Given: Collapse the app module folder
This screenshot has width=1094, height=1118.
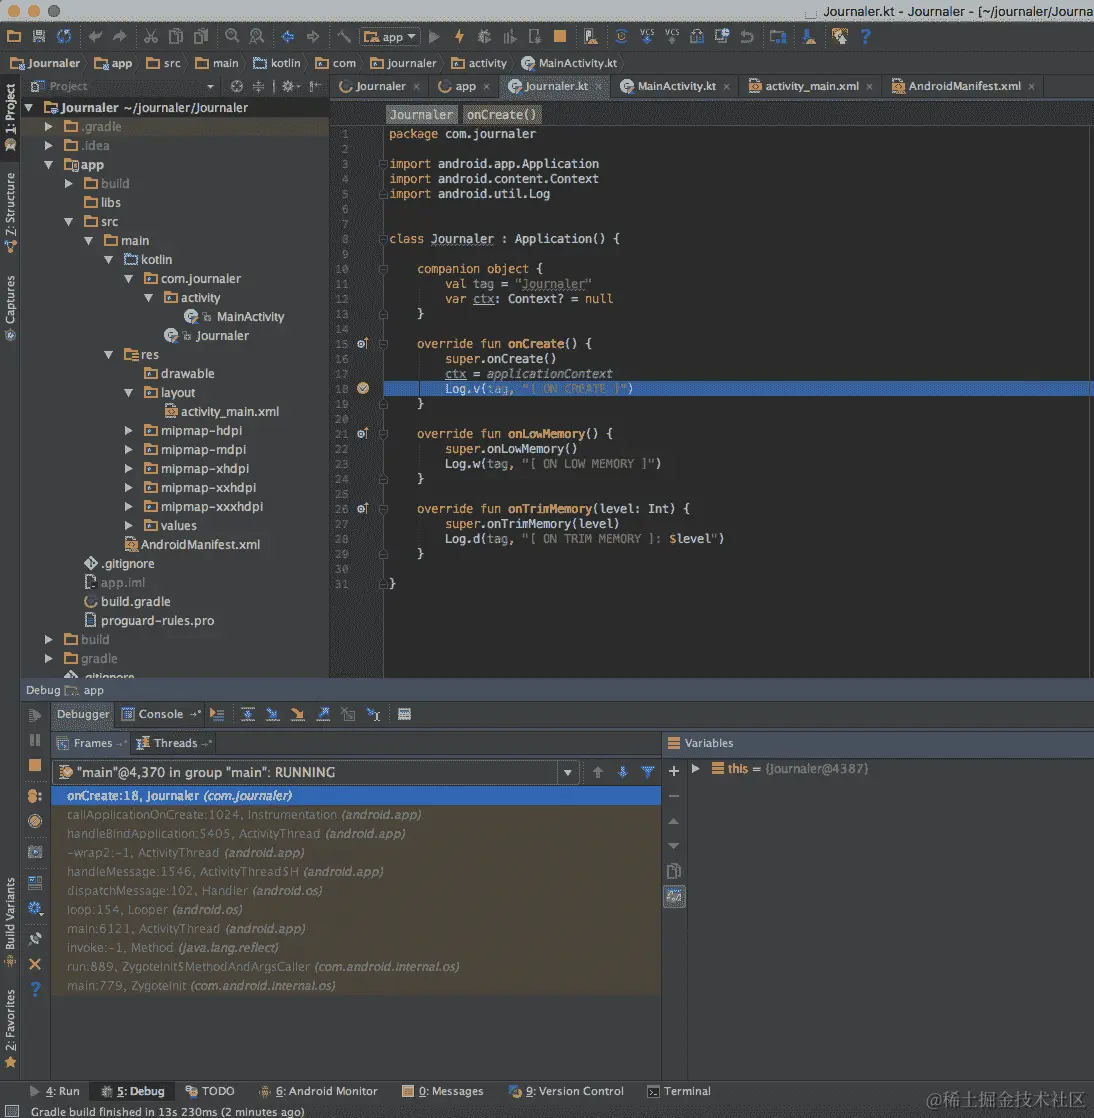Looking at the screenshot, I should click(x=48, y=165).
